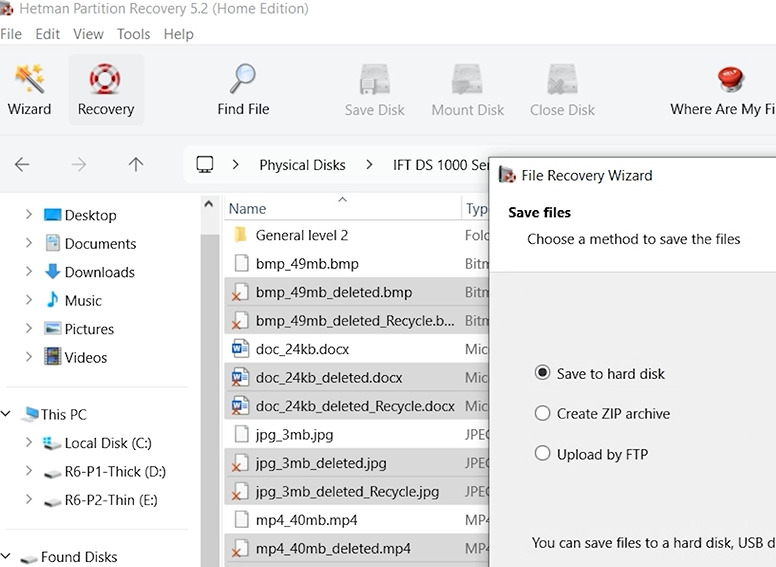776x567 pixels.
Task: Click the R6-P1-Thick (D:) drive icon
Action: click(52, 473)
